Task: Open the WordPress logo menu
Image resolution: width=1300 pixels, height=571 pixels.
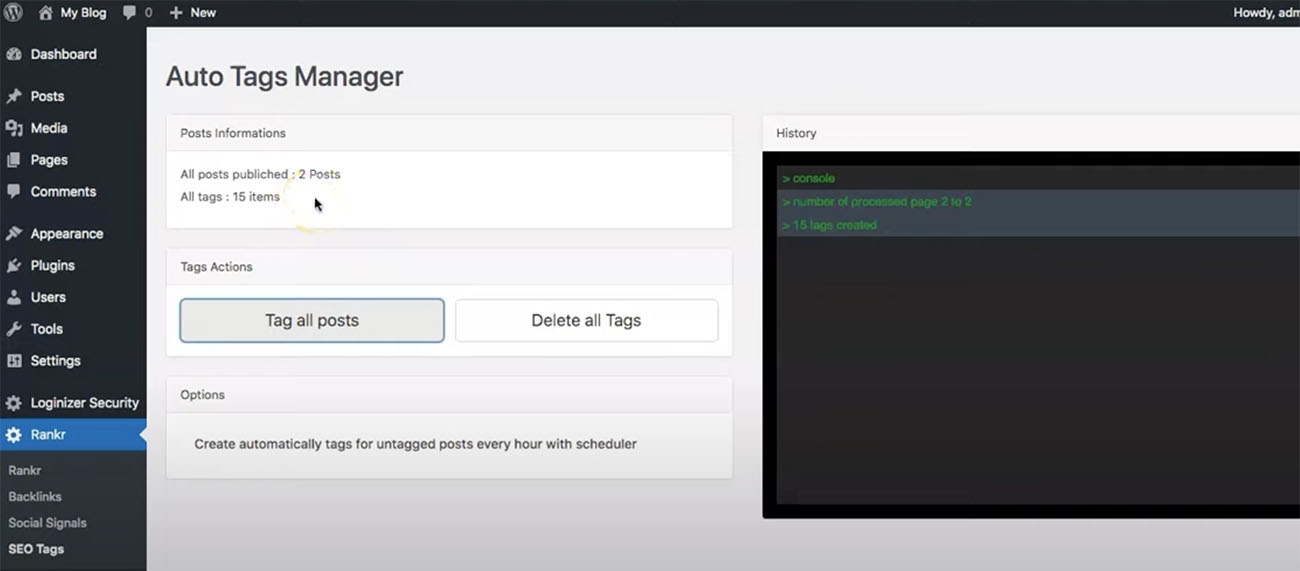Action: point(13,13)
